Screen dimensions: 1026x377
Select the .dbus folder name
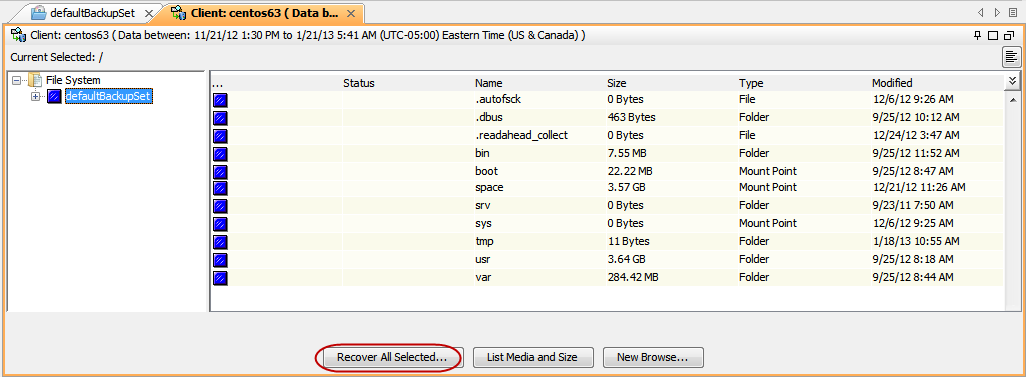tap(489, 117)
